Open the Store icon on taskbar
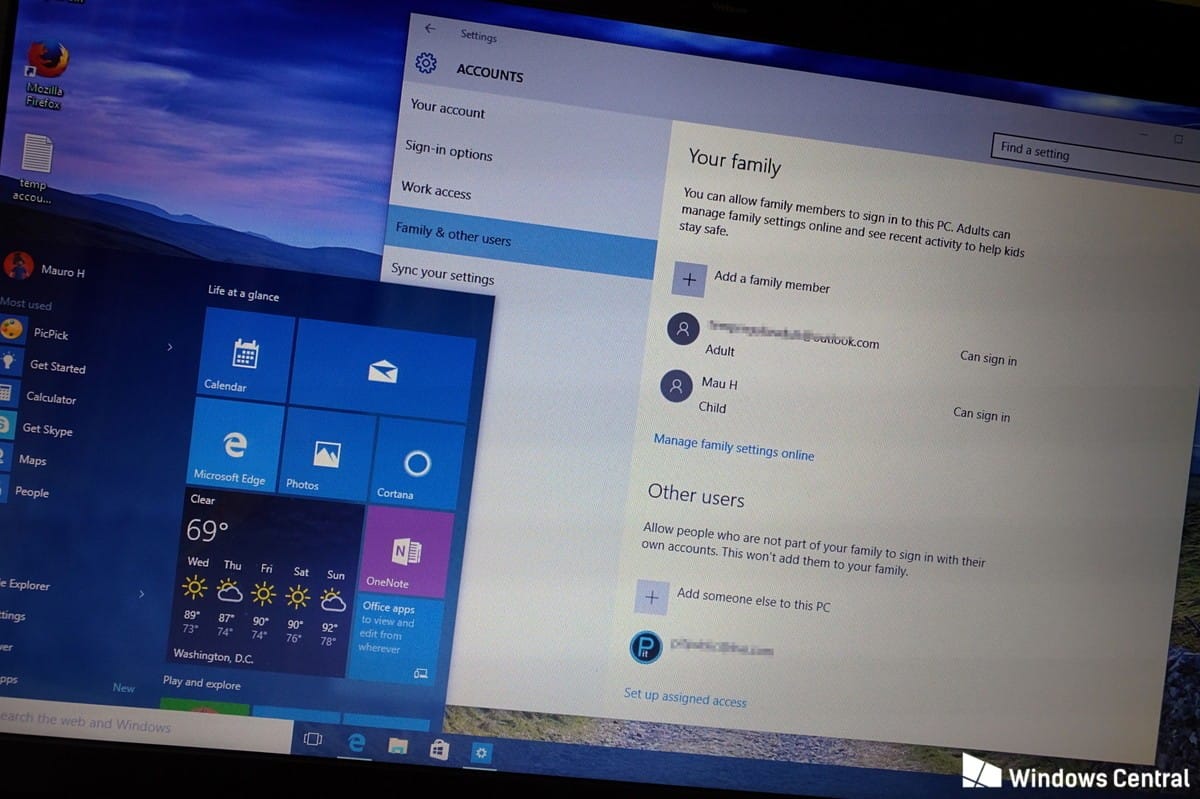 pyautogui.click(x=438, y=749)
